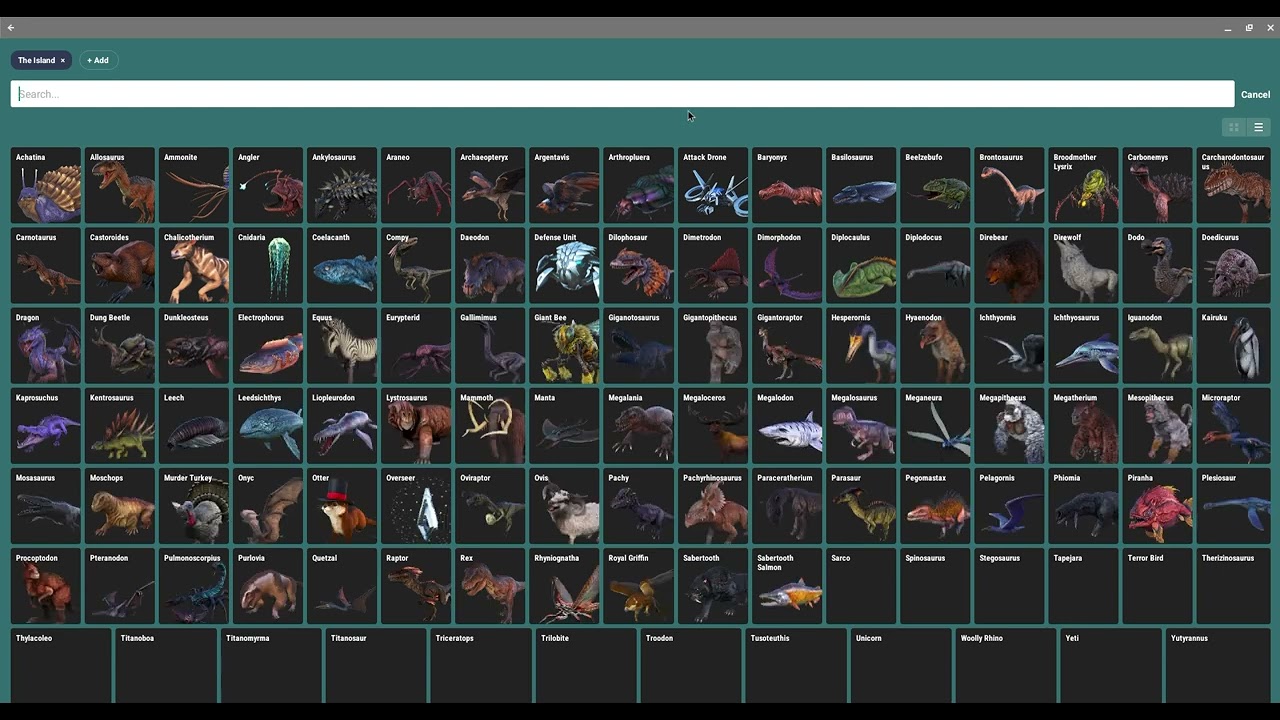Select the Pegomastax tile
Viewport: 1280px width, 720px height.
[x=935, y=505]
